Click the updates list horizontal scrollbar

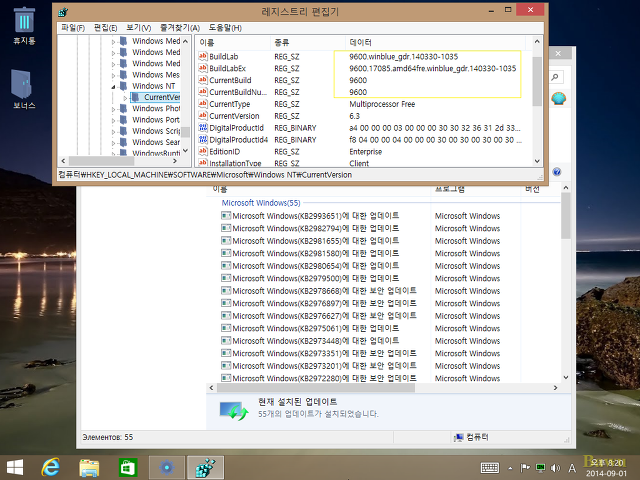pos(316,388)
